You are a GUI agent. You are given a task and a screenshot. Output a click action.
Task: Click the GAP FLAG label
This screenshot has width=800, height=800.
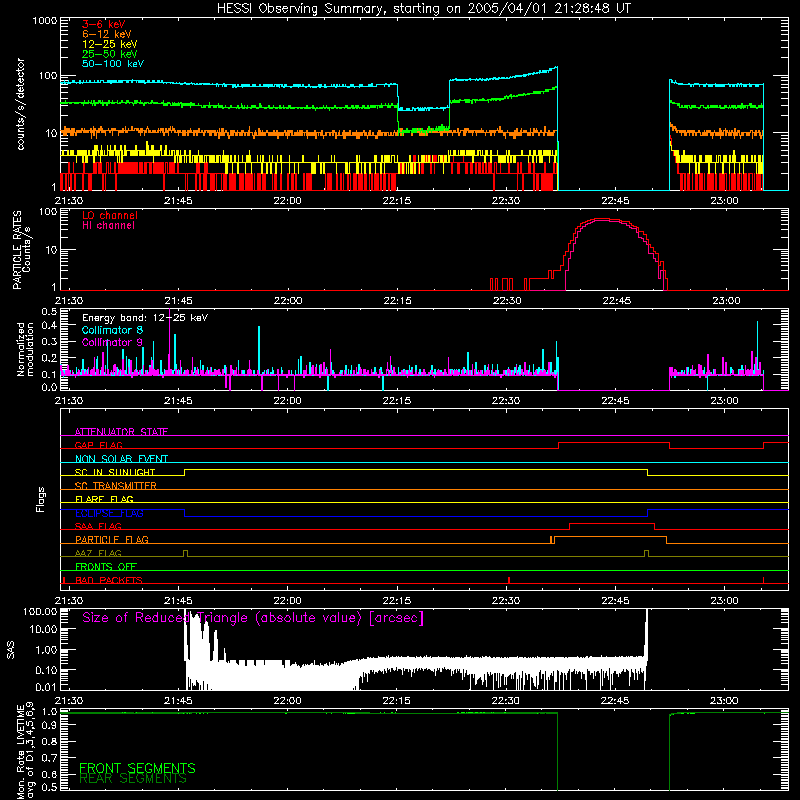pos(98,445)
